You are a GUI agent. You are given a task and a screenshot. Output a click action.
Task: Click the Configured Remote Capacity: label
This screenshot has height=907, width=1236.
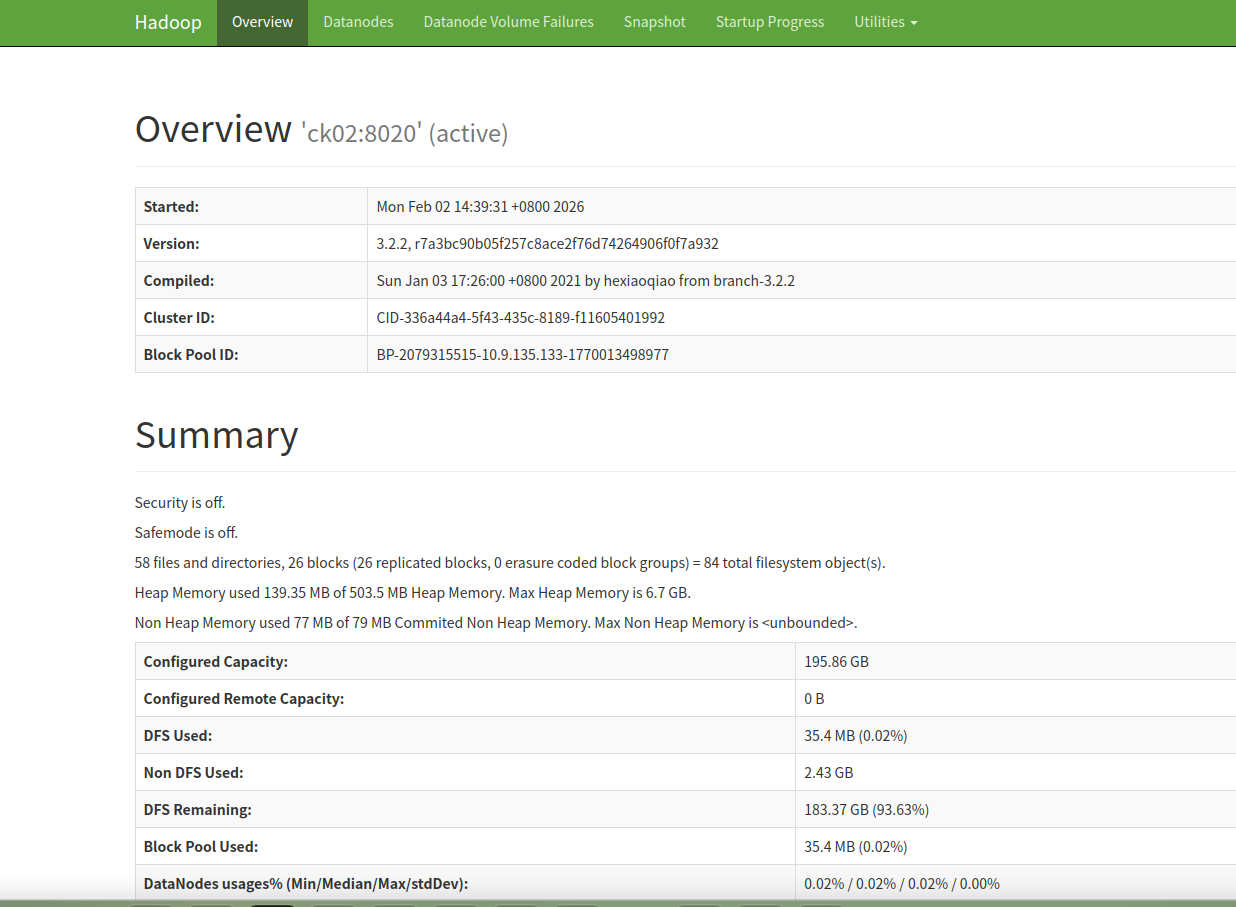pos(244,699)
